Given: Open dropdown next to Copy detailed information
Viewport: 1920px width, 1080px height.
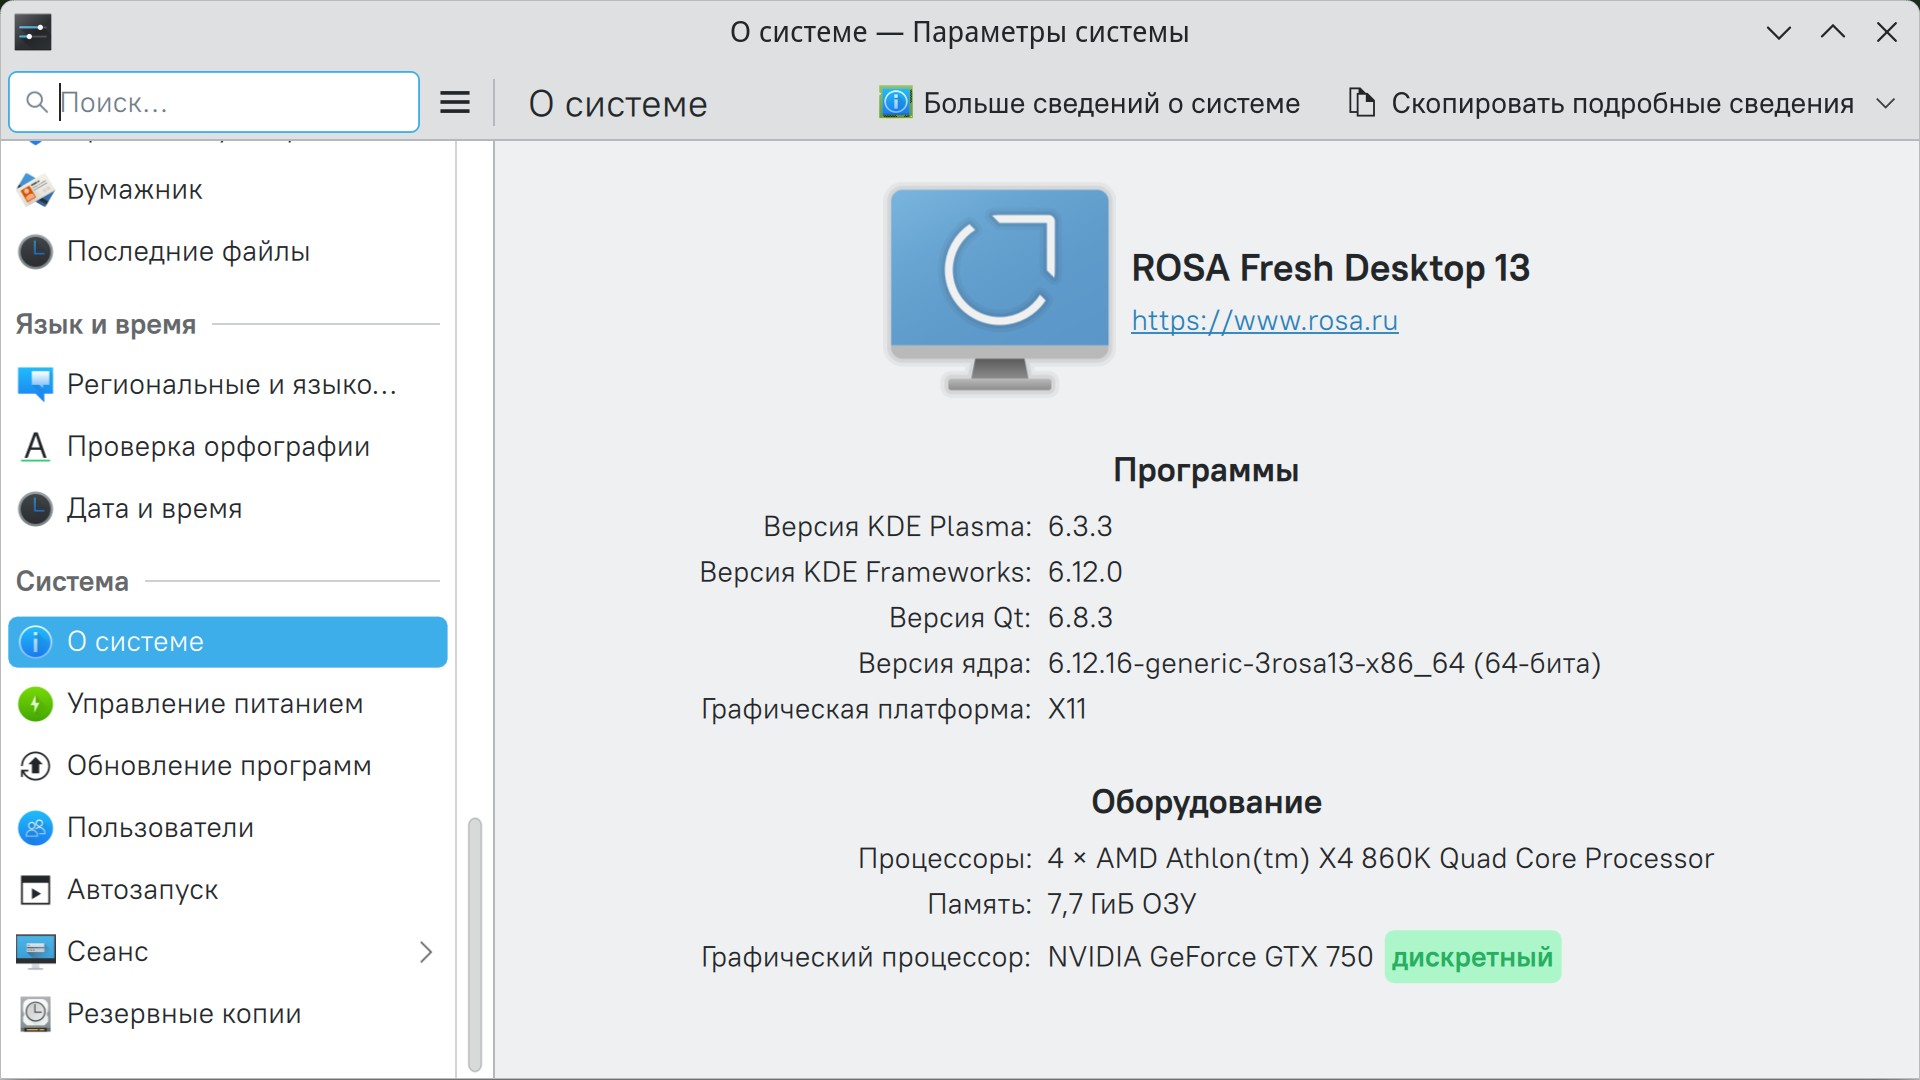Looking at the screenshot, I should pyautogui.click(x=1885, y=103).
